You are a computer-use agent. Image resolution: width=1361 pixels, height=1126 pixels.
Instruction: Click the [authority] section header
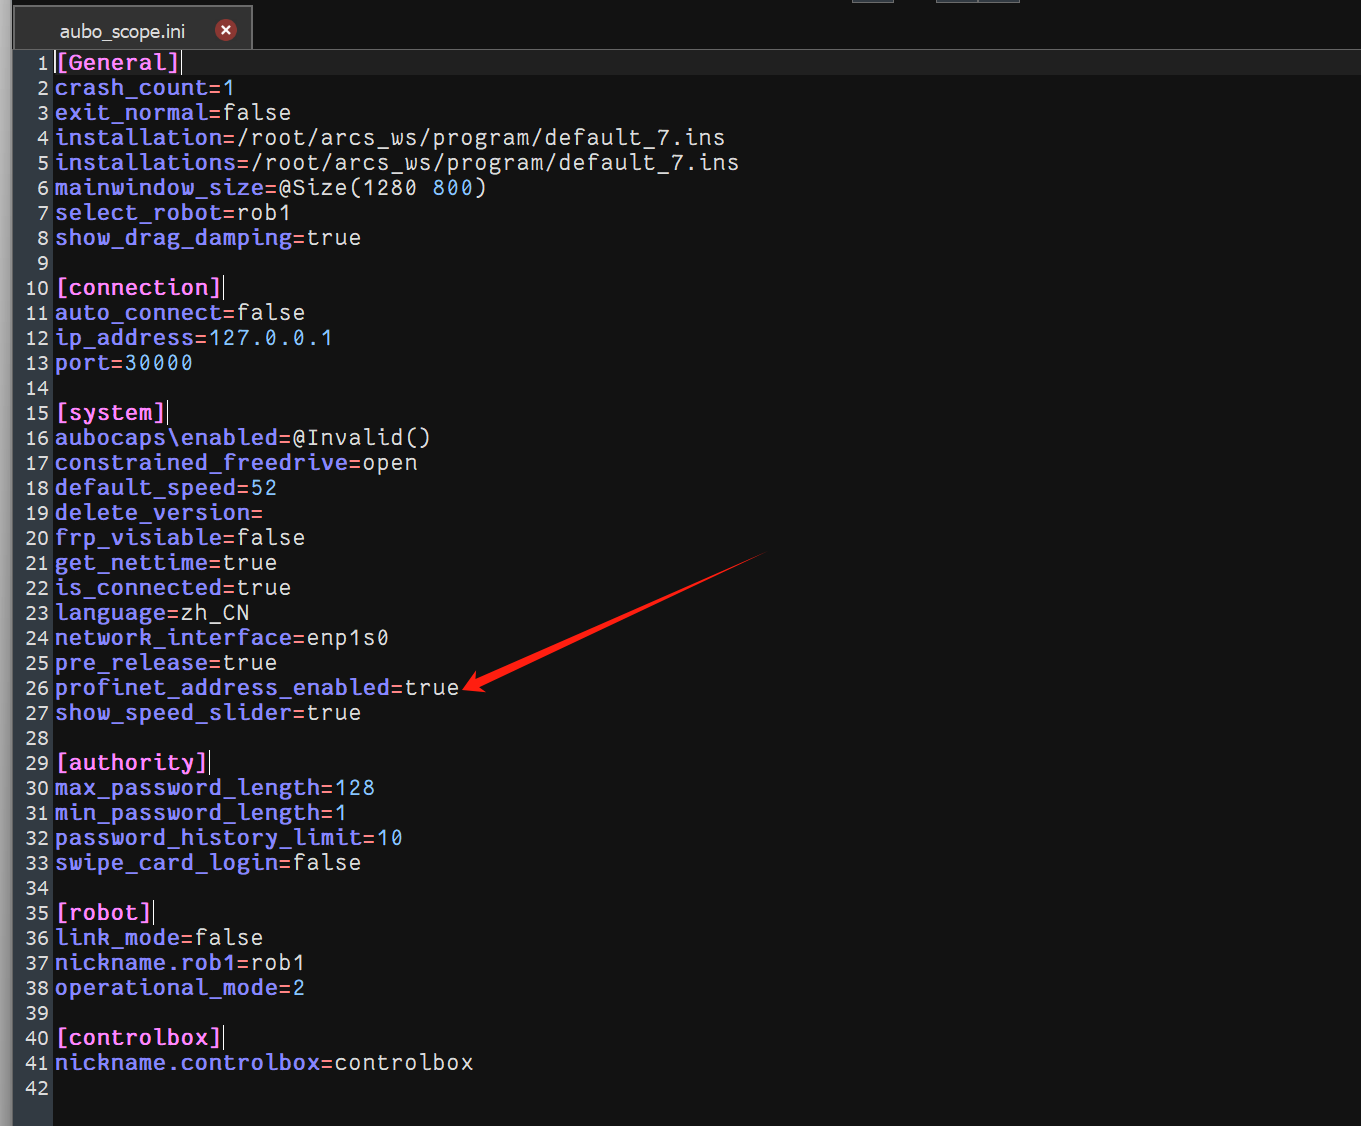click(132, 763)
